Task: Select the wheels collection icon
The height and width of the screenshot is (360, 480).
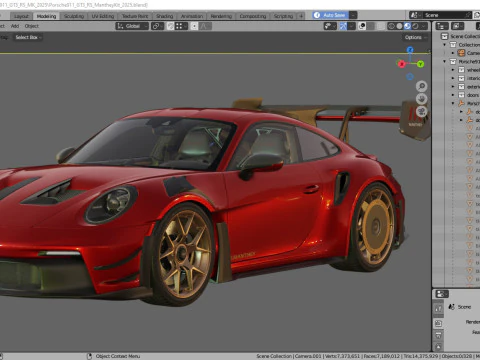Action: (461, 70)
